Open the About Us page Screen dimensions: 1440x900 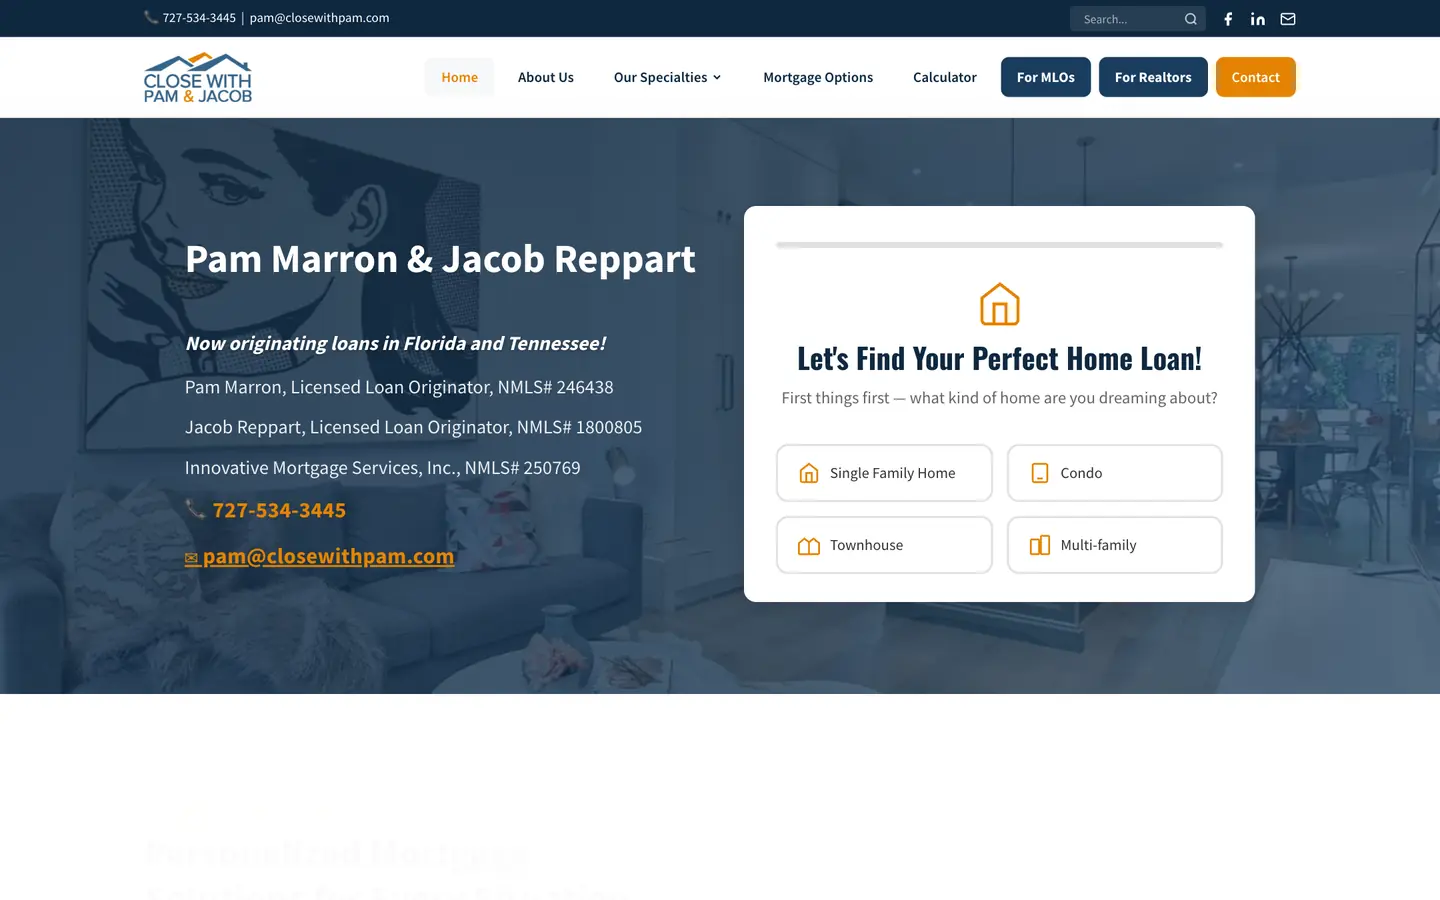pyautogui.click(x=546, y=77)
